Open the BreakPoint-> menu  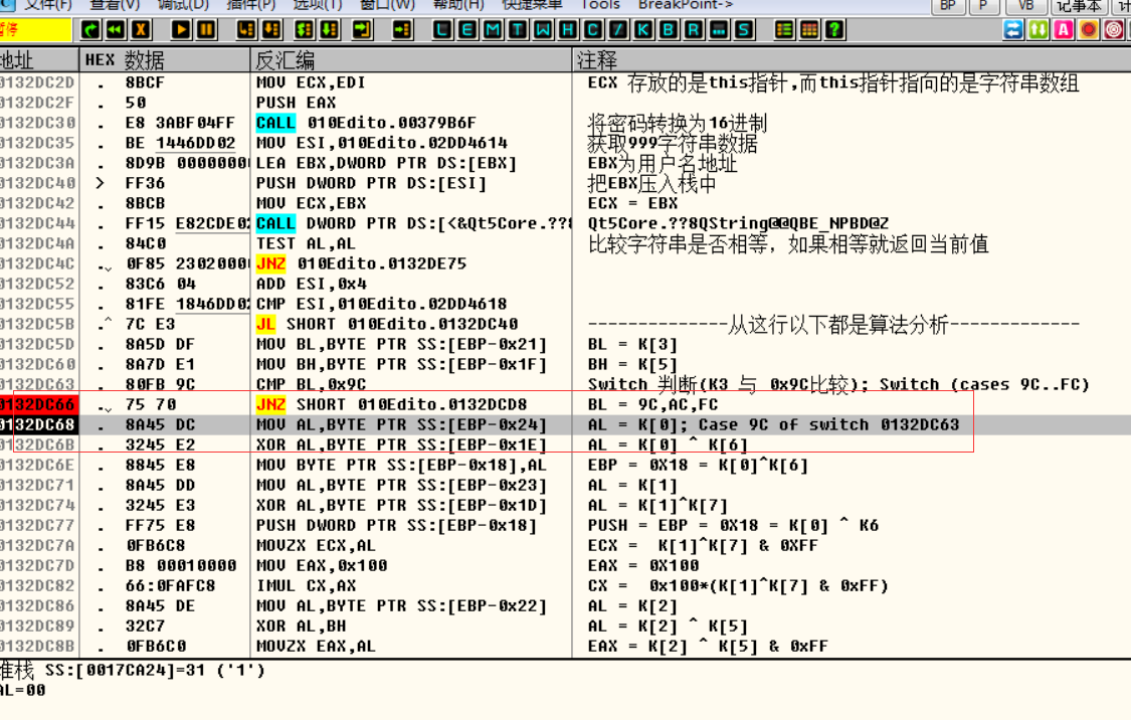coord(685,5)
